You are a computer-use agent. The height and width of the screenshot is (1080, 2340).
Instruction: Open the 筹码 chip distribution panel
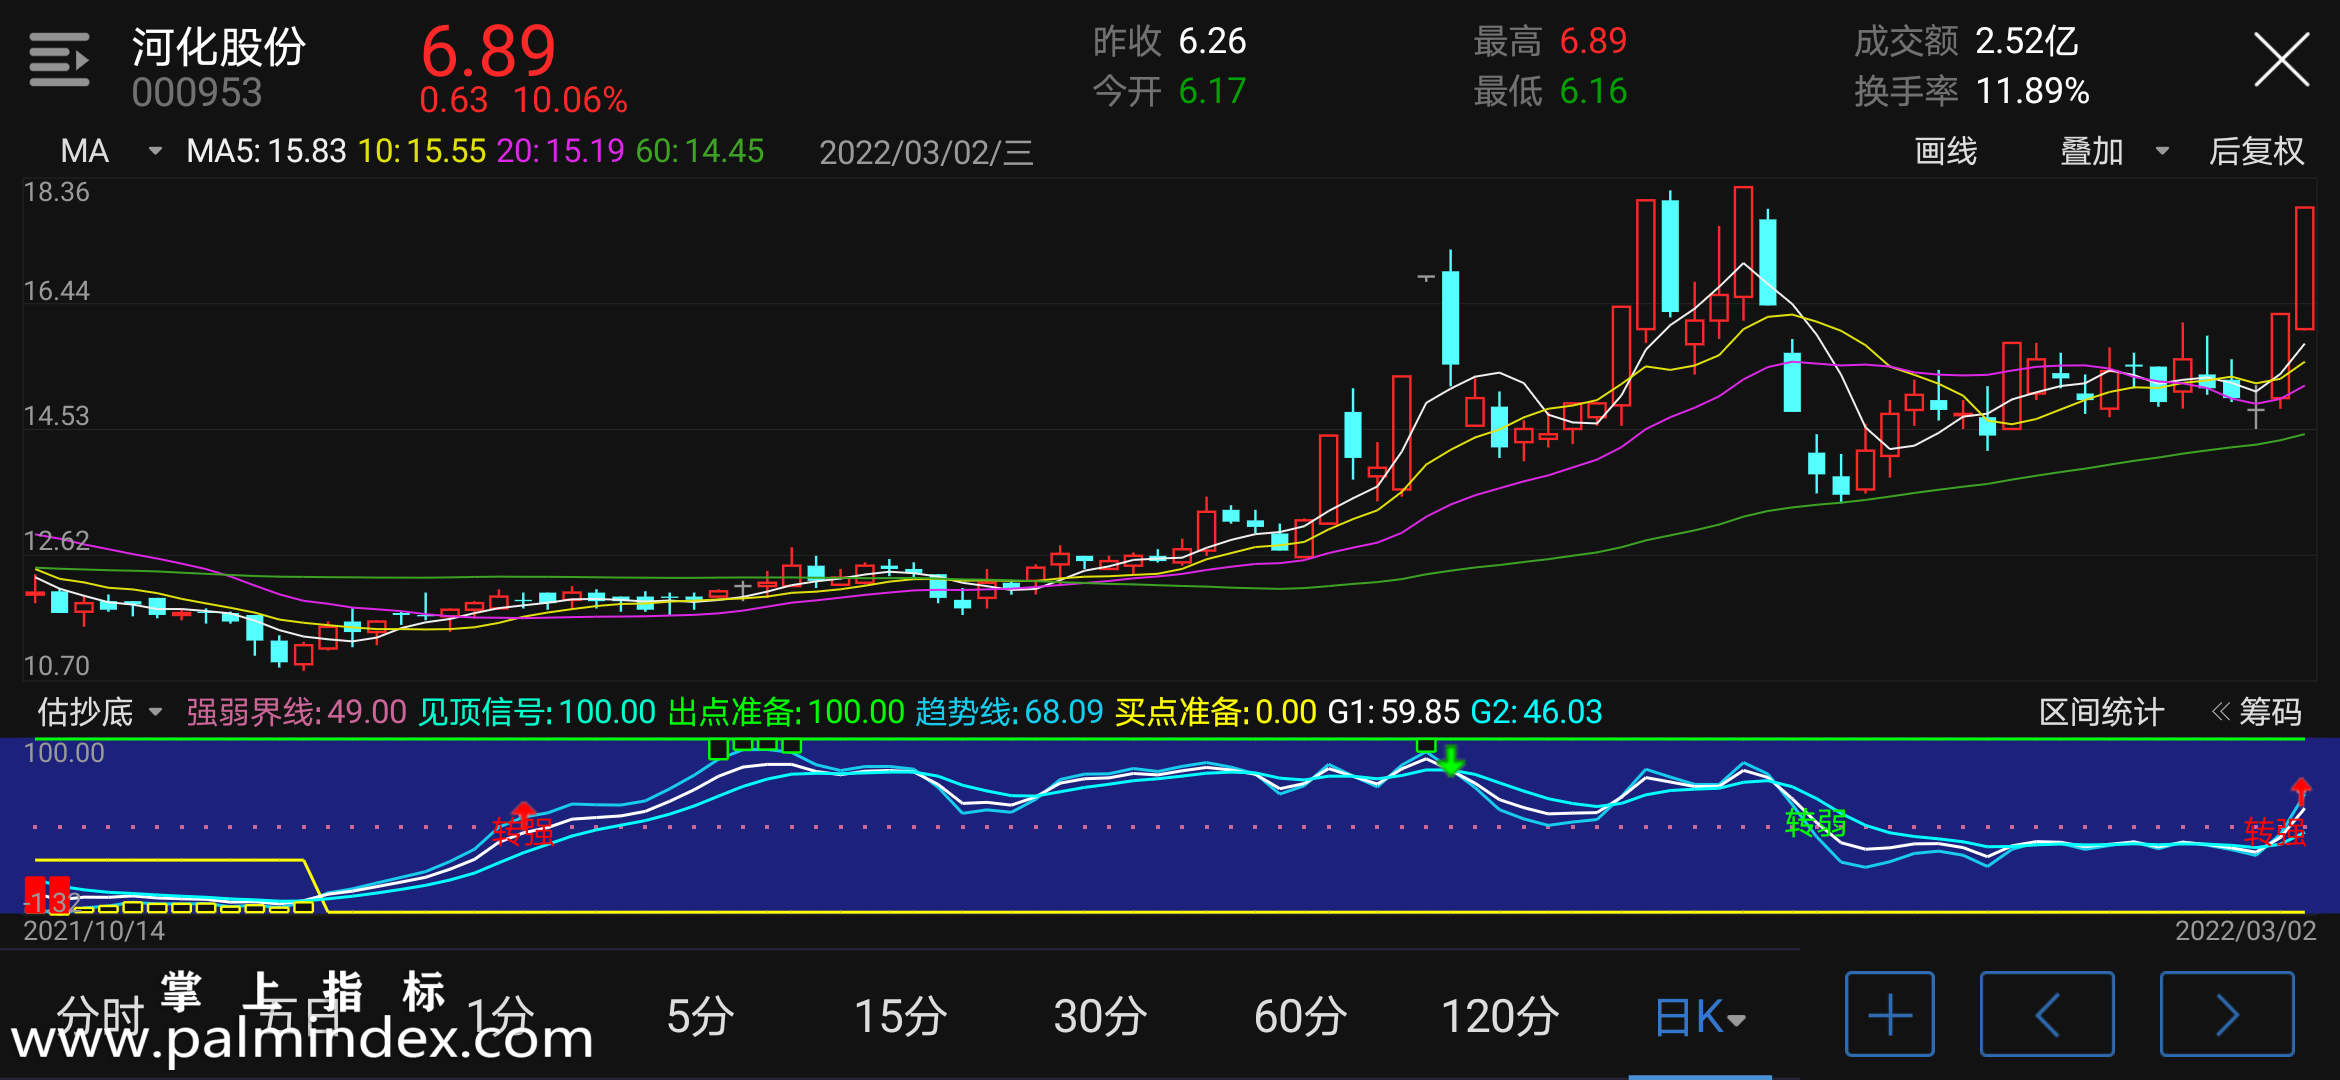point(2257,712)
